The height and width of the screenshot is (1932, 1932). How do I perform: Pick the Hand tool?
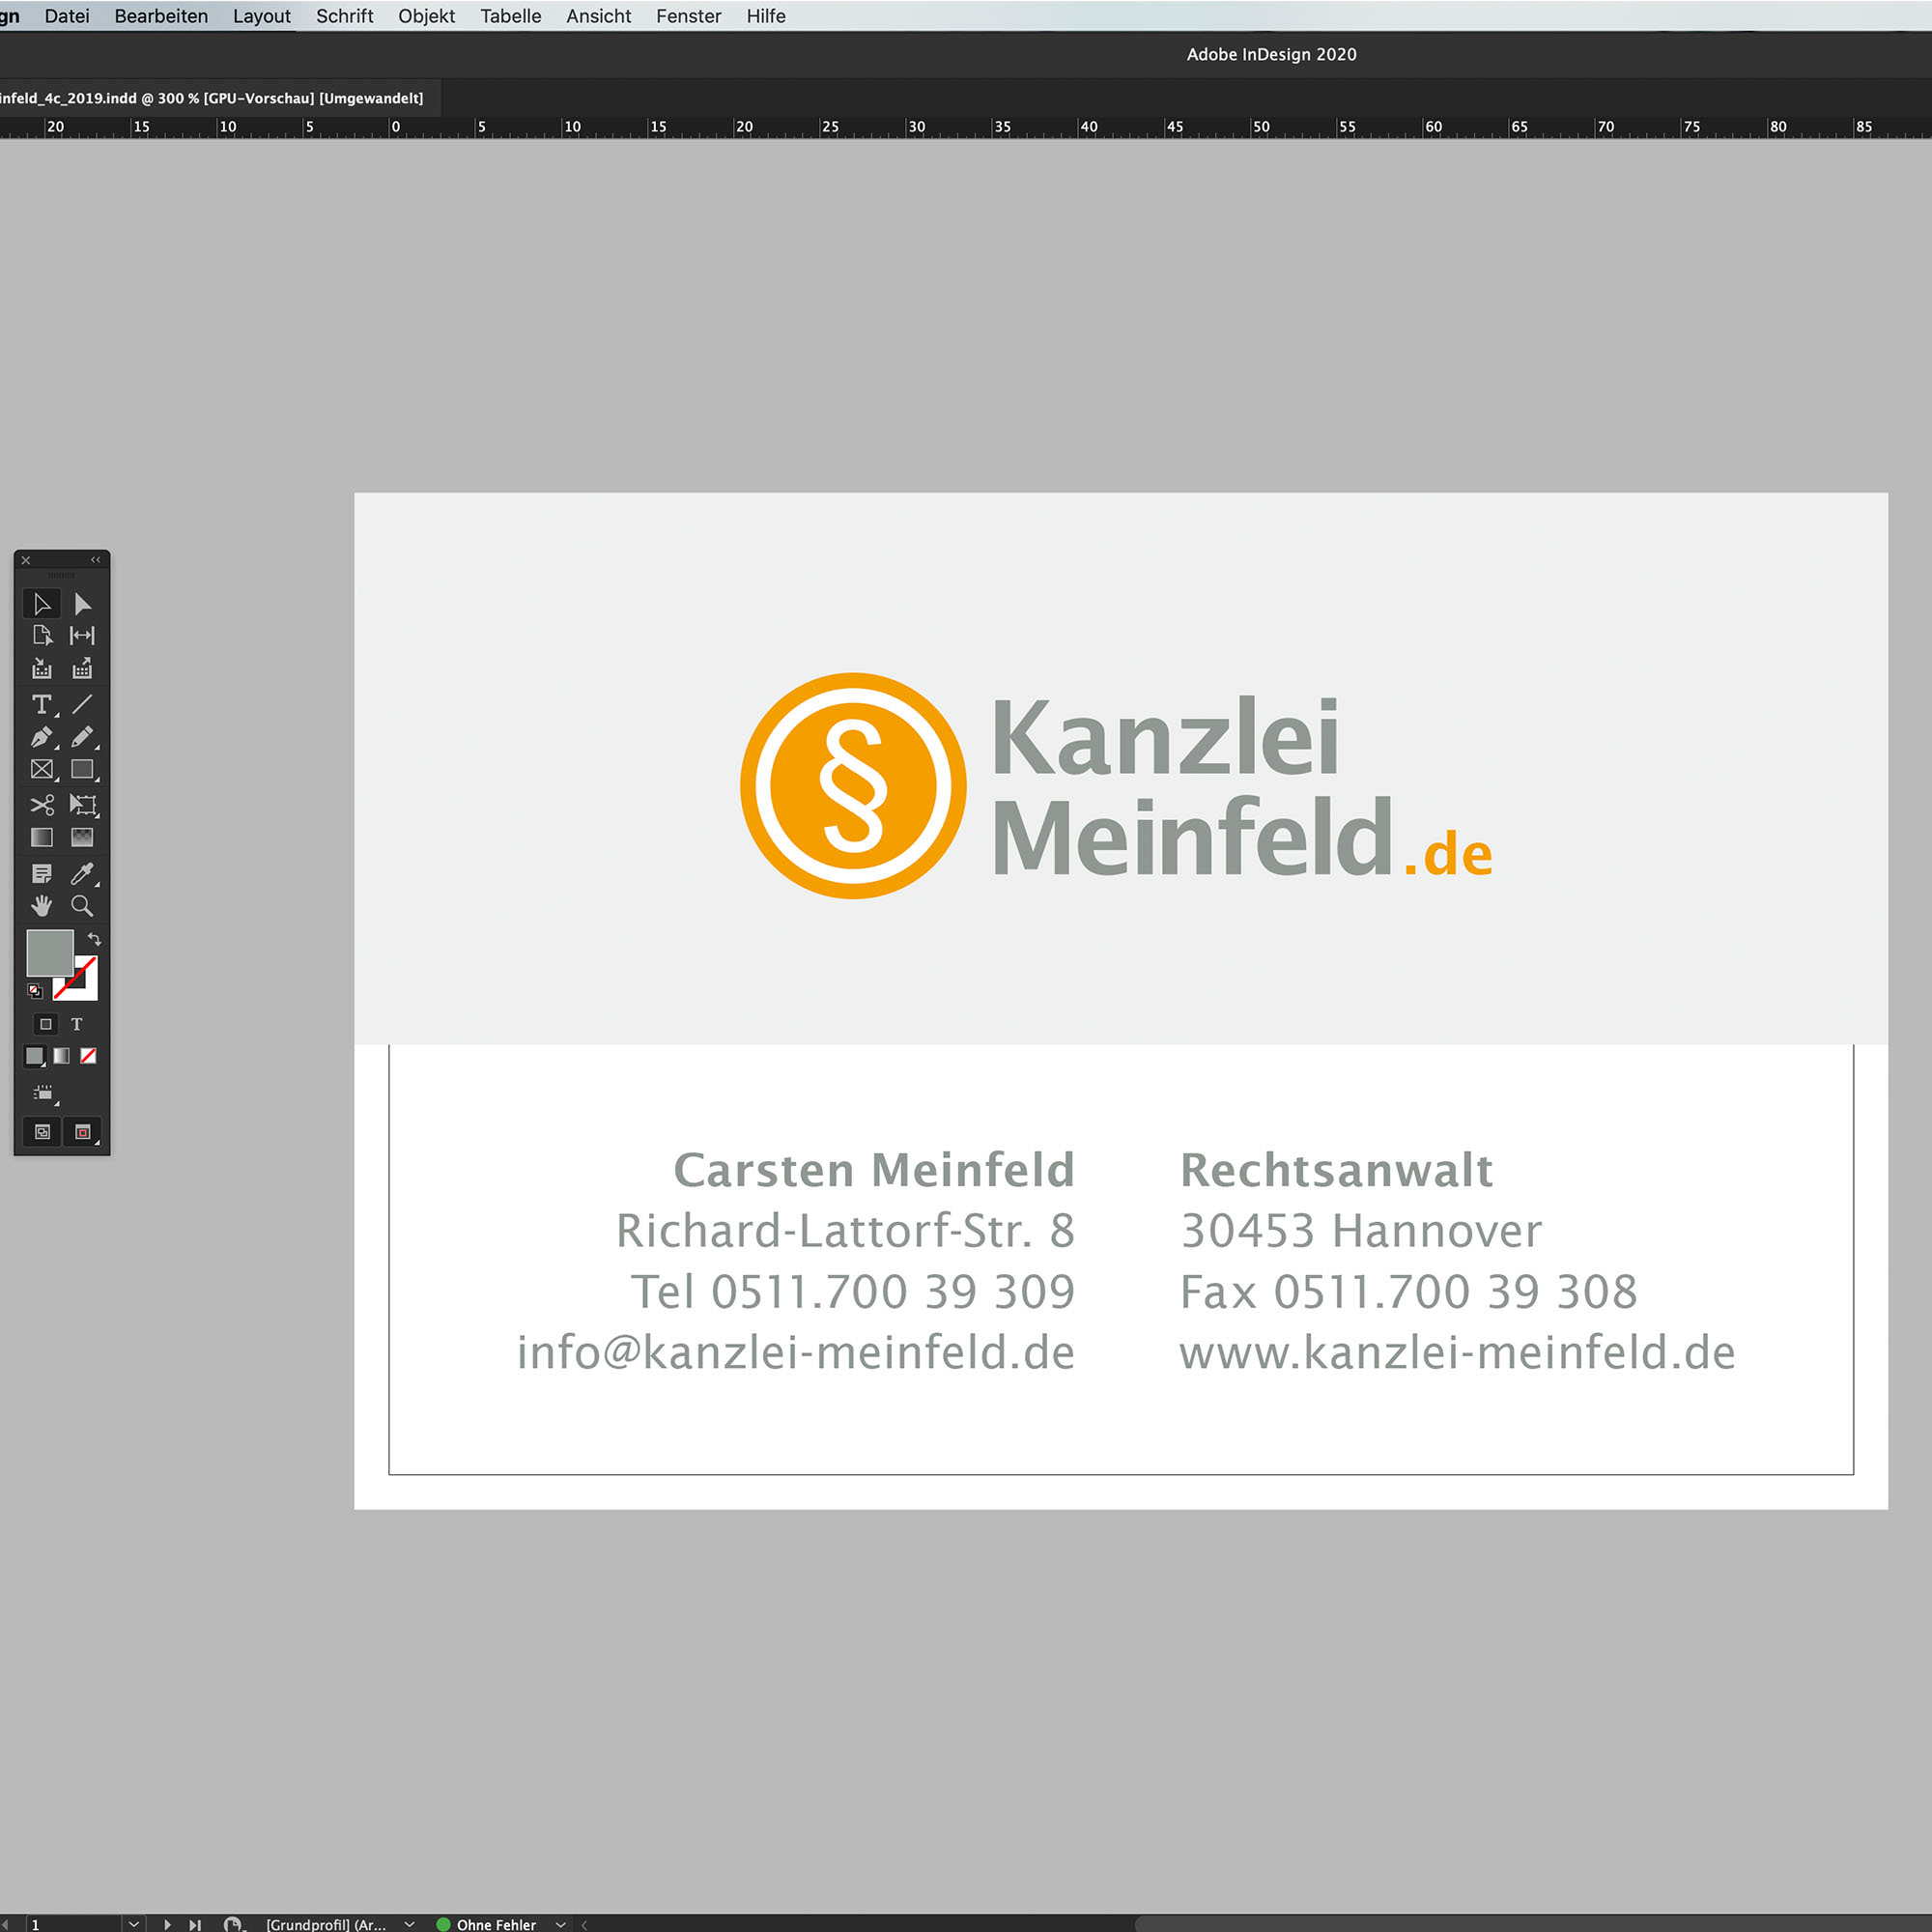pos(41,906)
